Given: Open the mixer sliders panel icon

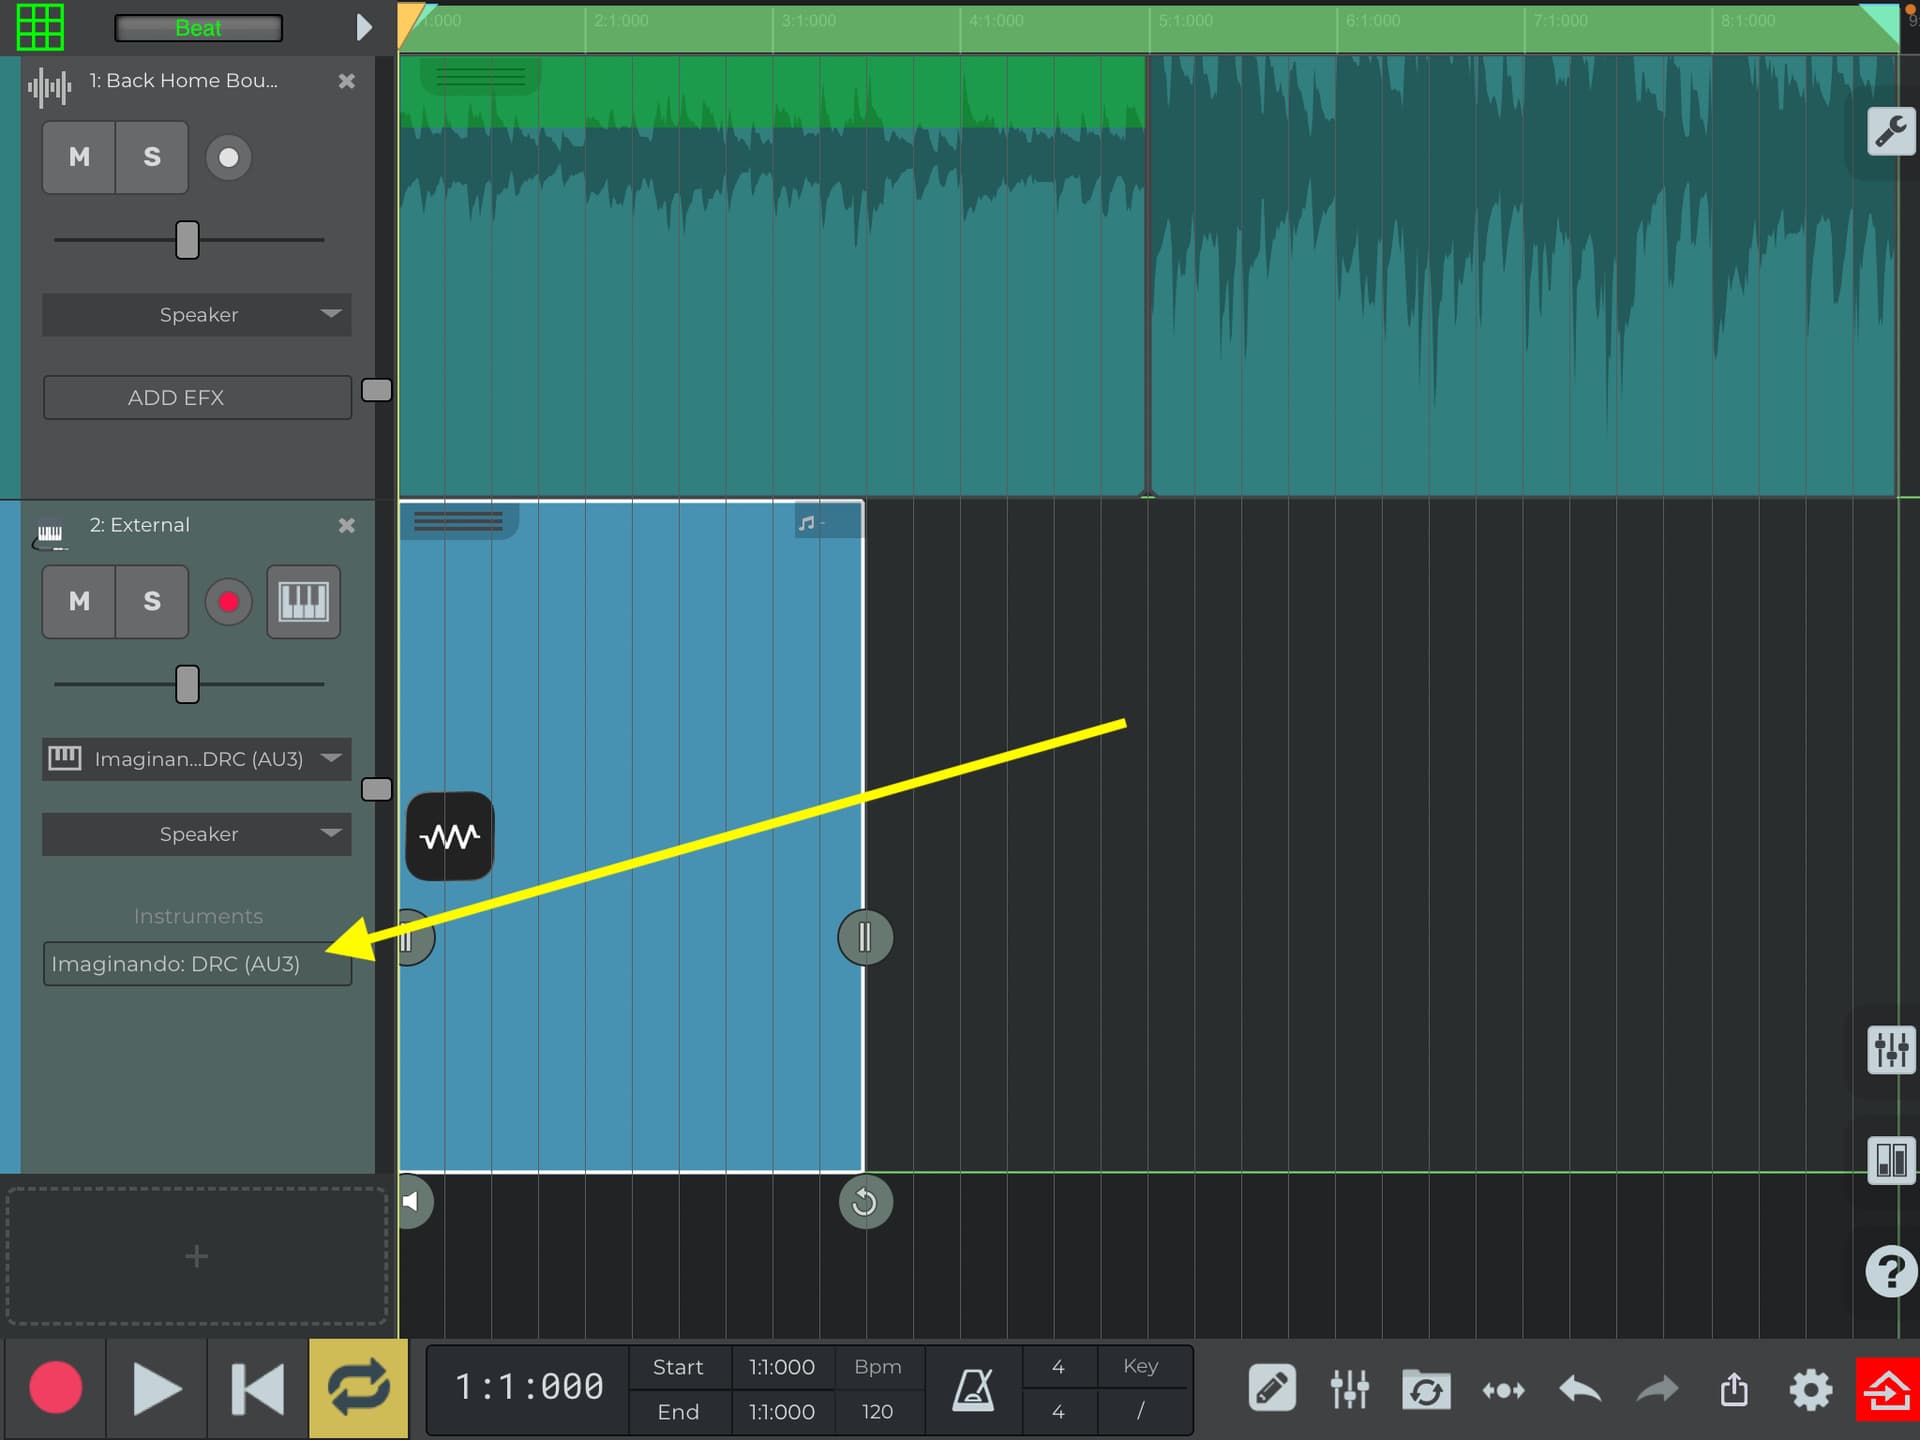Looking at the screenshot, I should (x=1890, y=1050).
